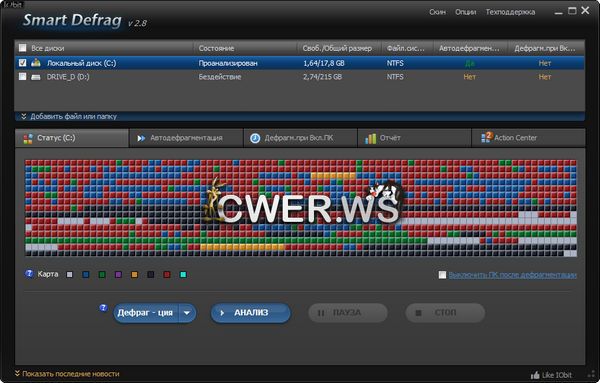Click the cyan legend color square
Viewport: 600px width, 383px height.
coord(183,274)
